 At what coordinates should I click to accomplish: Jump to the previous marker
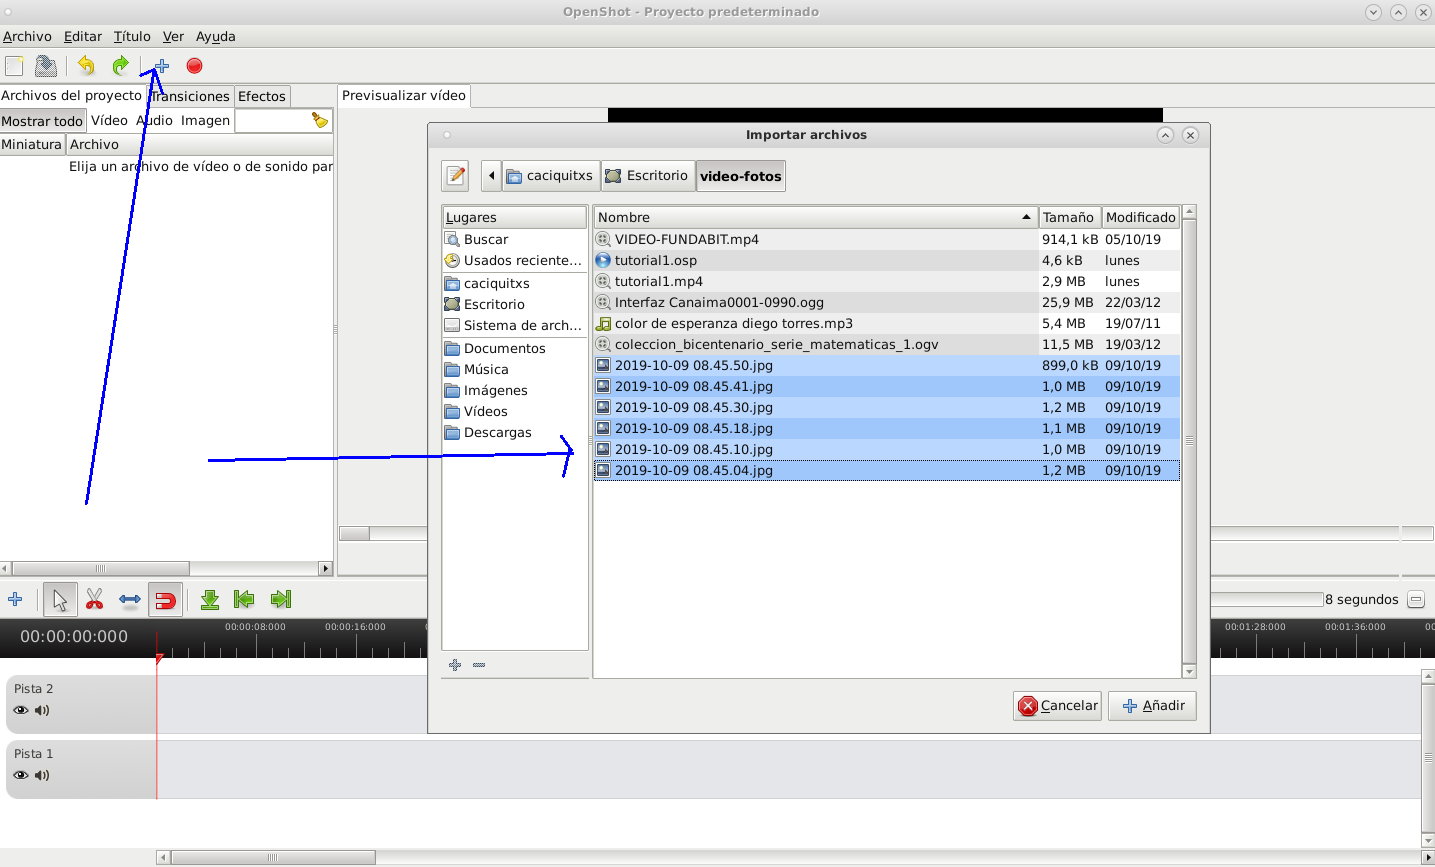tap(244, 599)
